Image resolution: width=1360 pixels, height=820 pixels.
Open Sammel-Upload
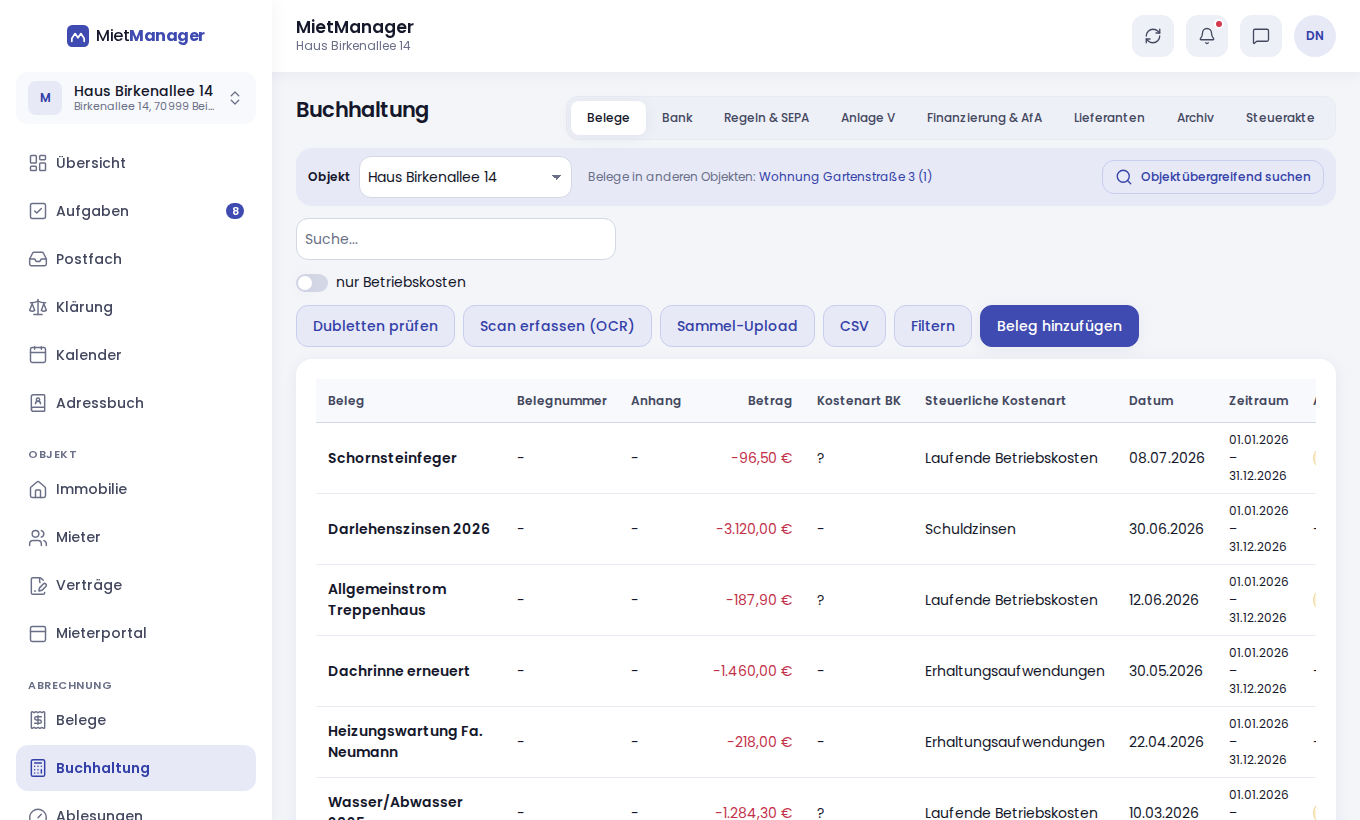tap(737, 326)
